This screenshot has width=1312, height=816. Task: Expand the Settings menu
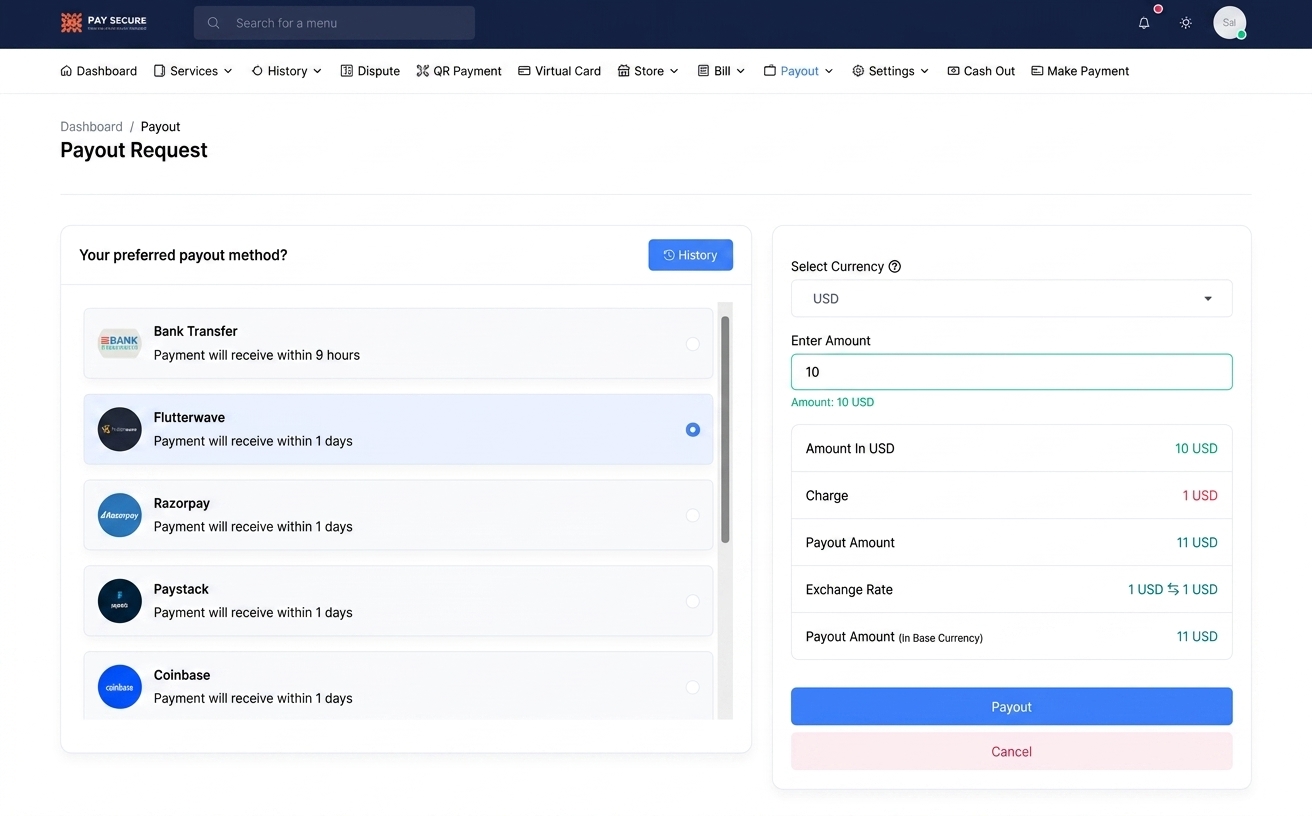coord(891,71)
